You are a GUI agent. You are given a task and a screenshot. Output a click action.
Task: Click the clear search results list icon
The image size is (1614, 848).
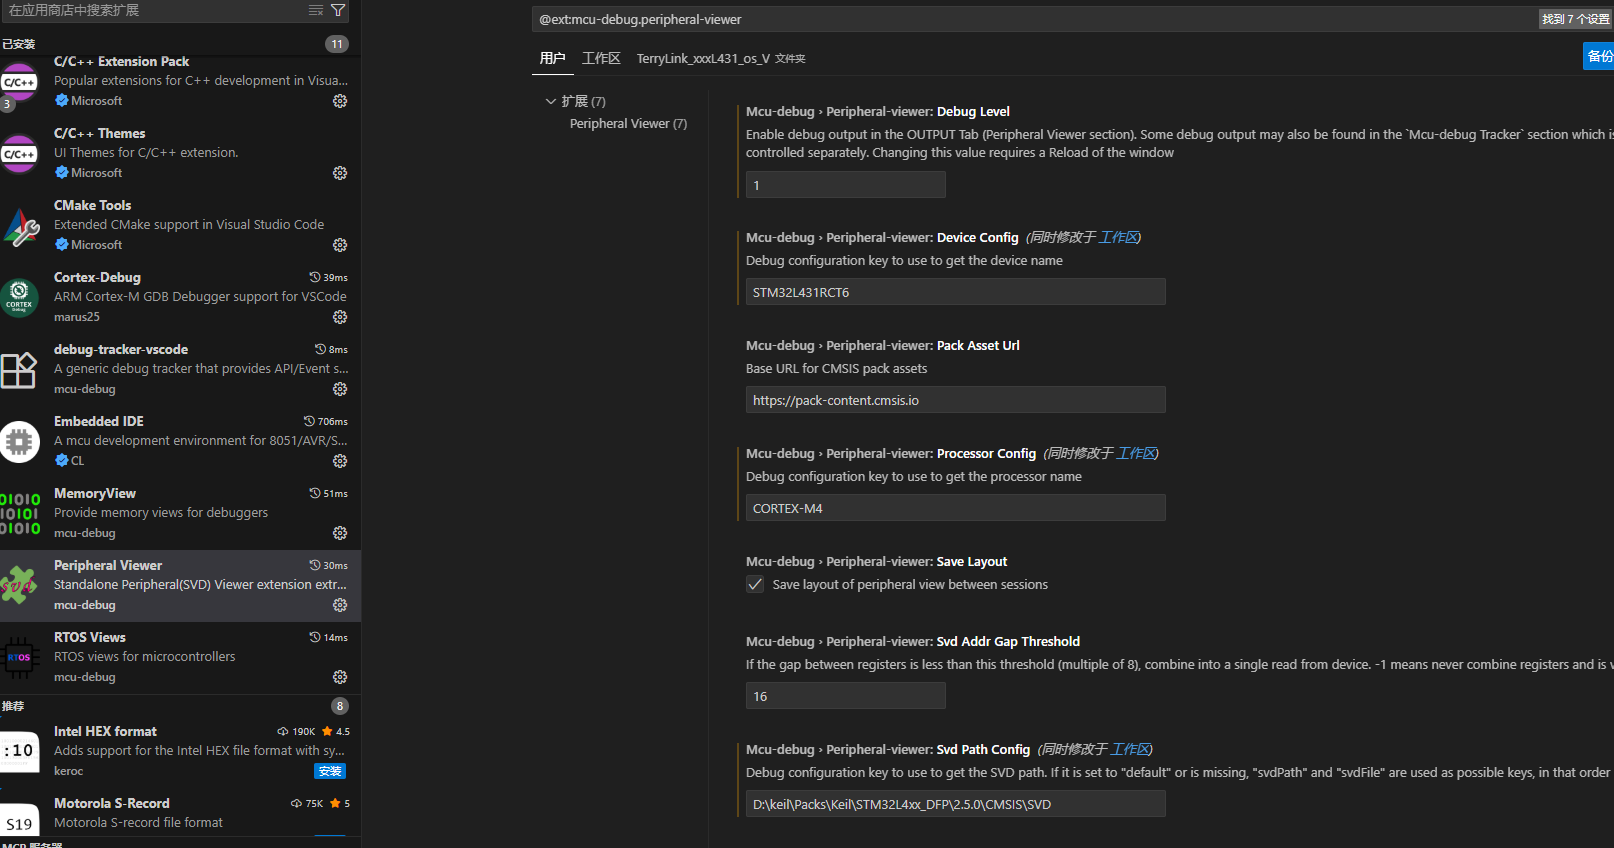pos(316,10)
